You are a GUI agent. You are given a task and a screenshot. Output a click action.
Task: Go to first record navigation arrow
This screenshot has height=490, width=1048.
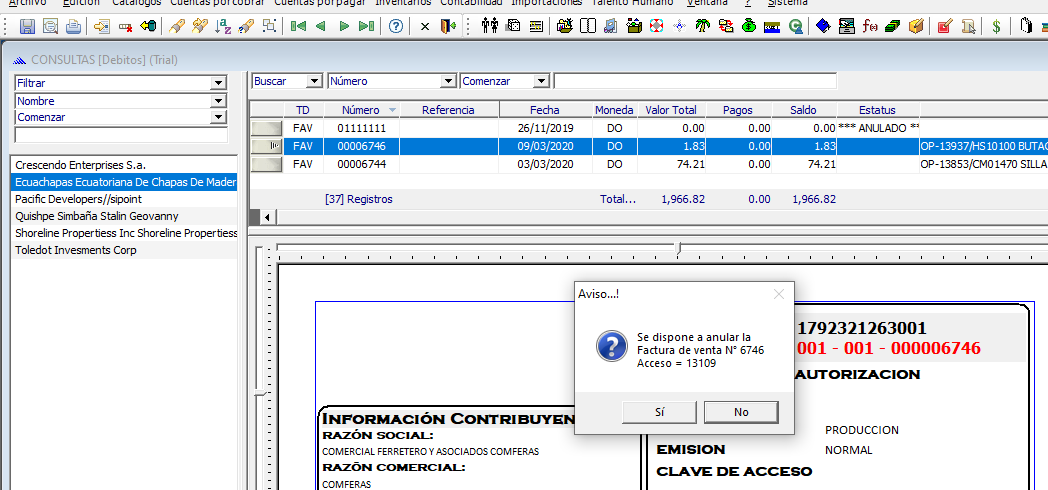click(x=297, y=26)
